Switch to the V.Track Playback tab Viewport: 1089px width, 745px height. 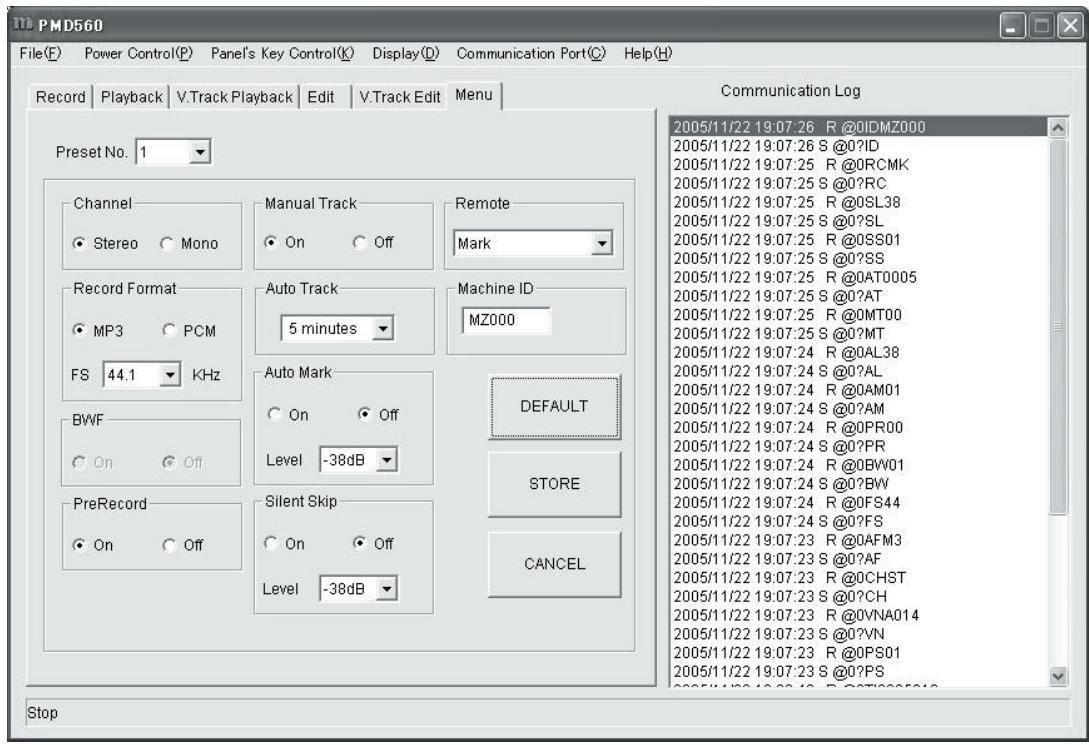click(x=235, y=97)
